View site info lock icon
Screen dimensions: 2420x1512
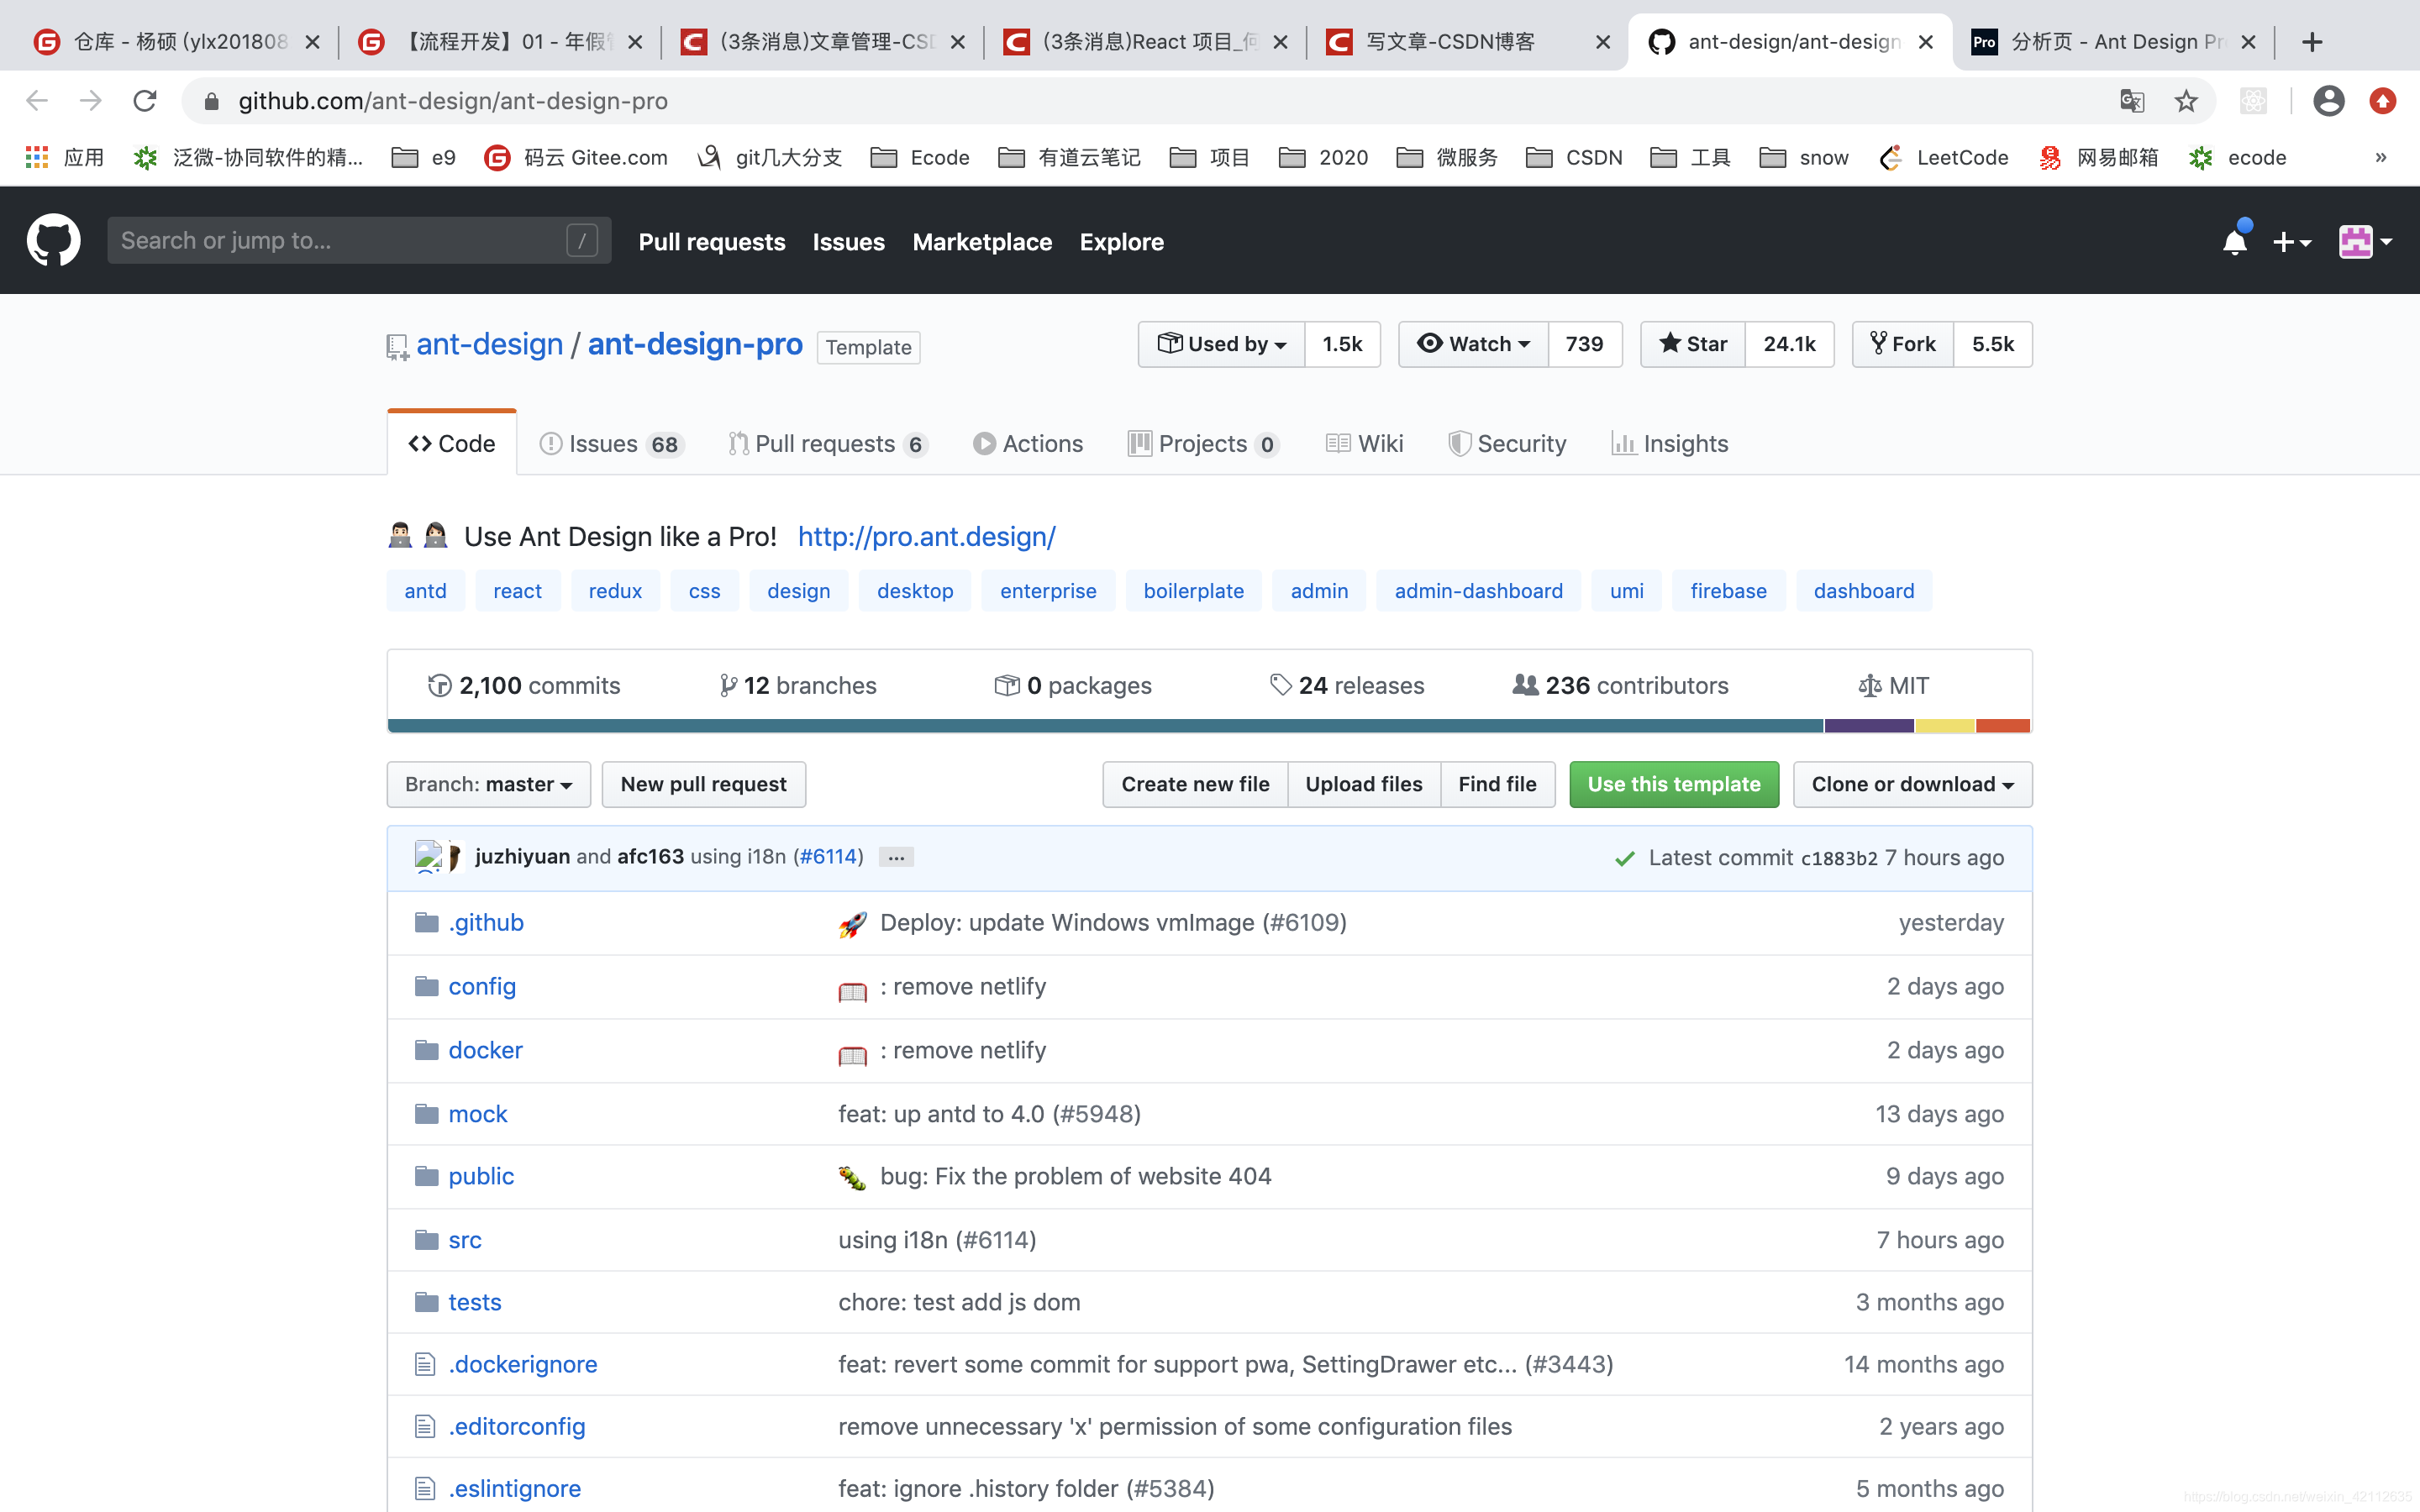tap(211, 101)
